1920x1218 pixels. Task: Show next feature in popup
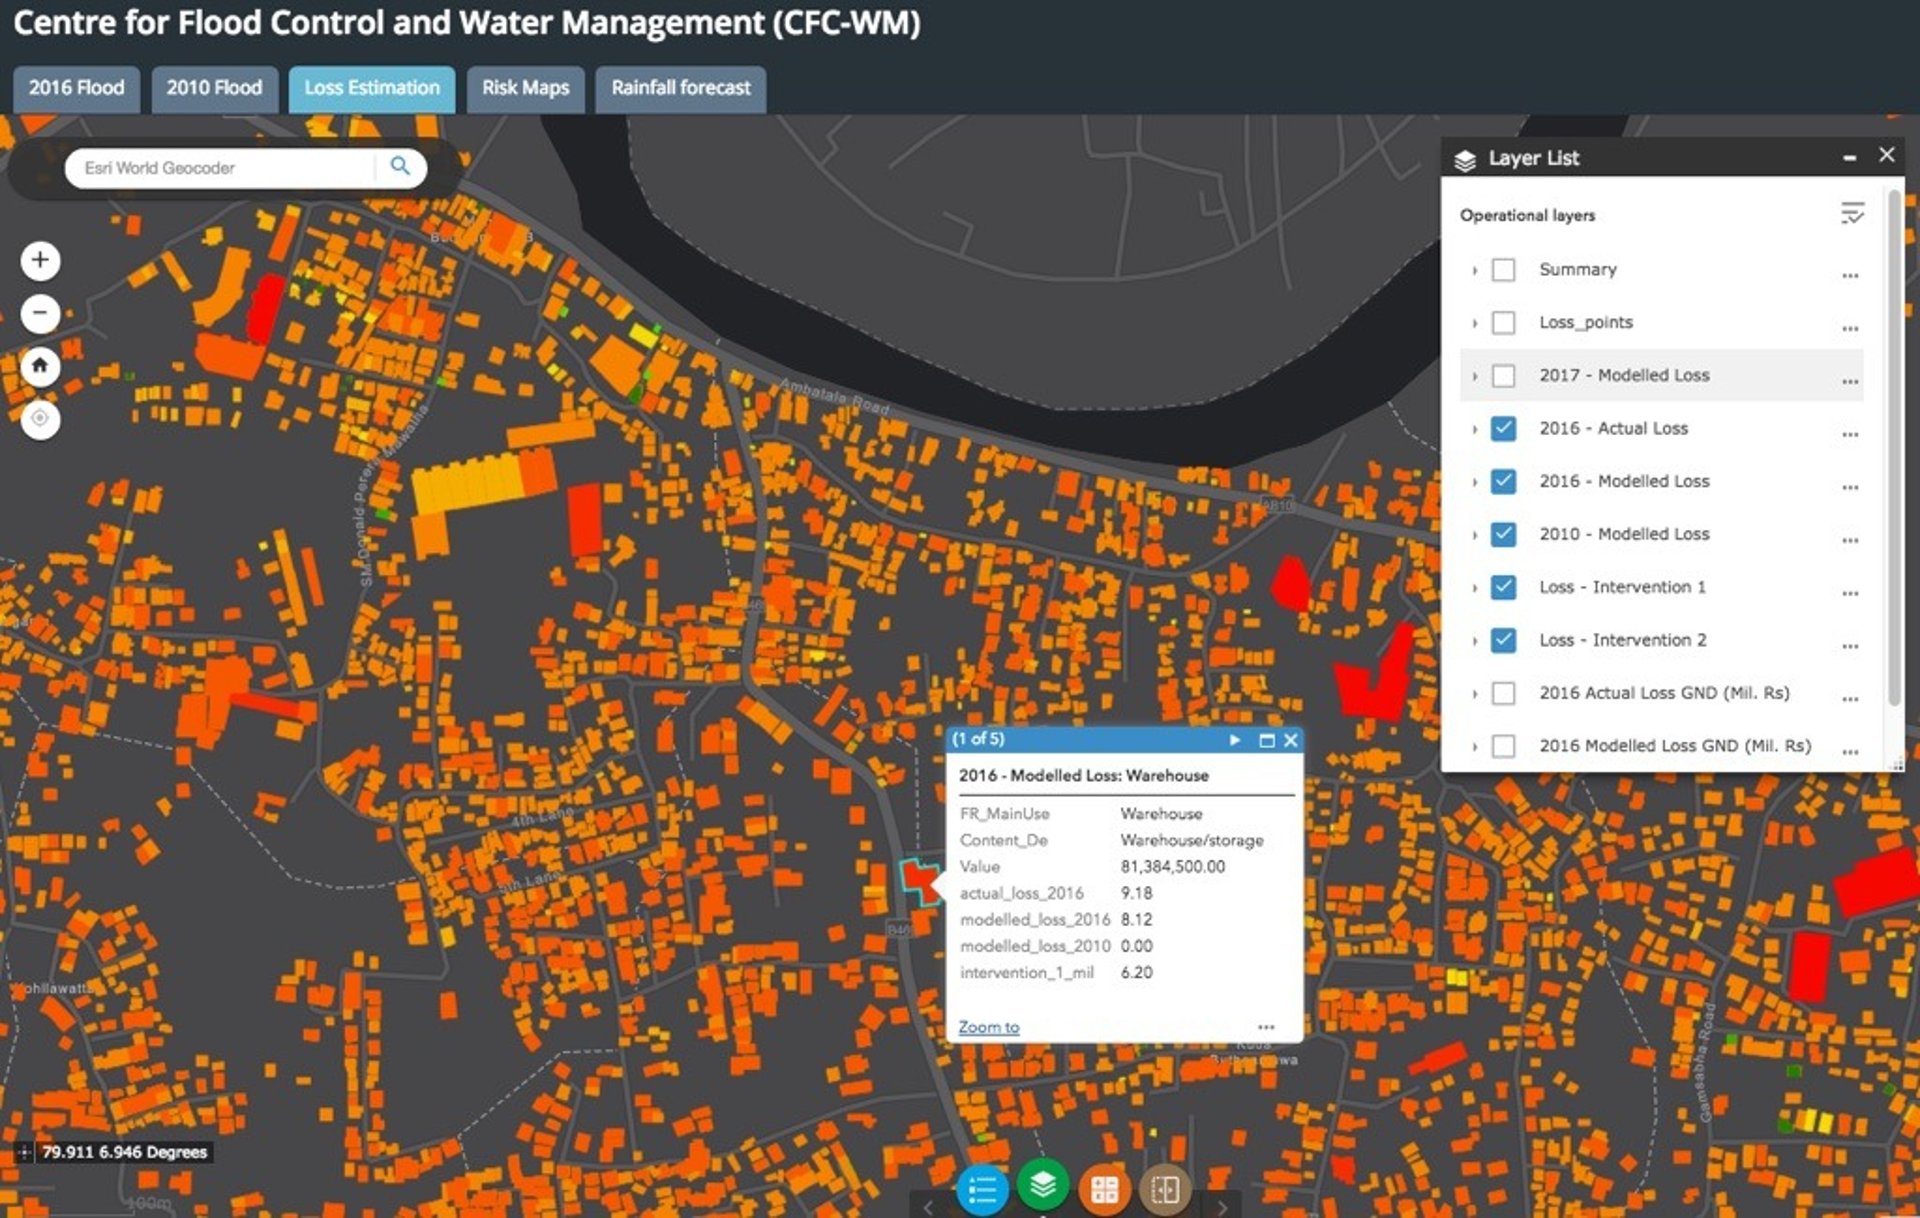click(1235, 740)
